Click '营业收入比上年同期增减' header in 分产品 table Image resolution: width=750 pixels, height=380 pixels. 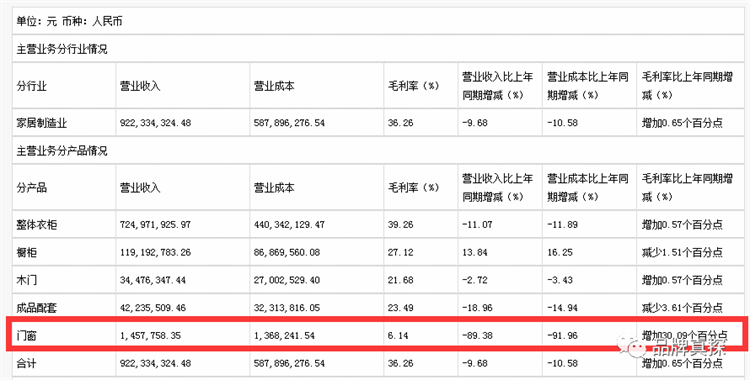[497, 188]
